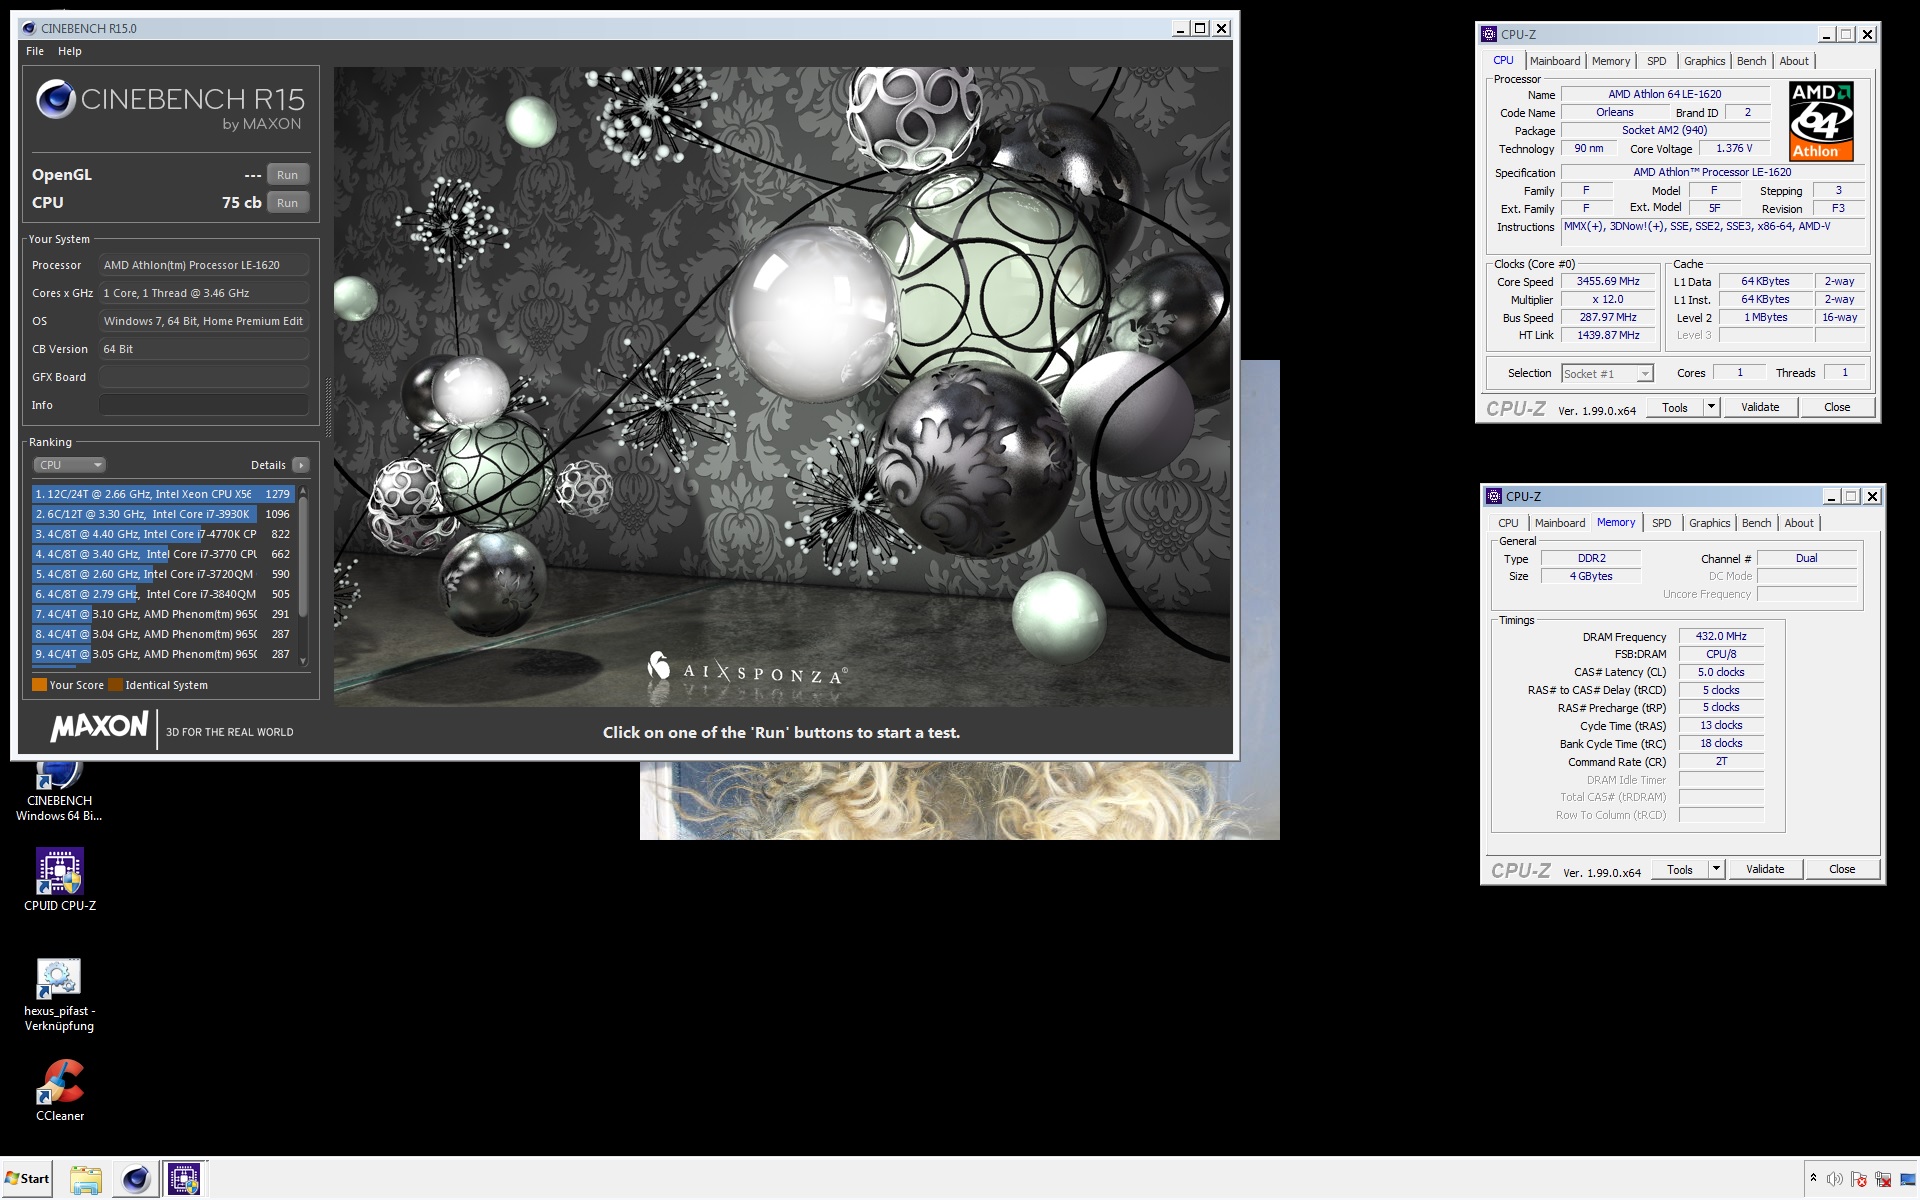
Task: Run the OpenGL benchmark
Action: point(287,175)
